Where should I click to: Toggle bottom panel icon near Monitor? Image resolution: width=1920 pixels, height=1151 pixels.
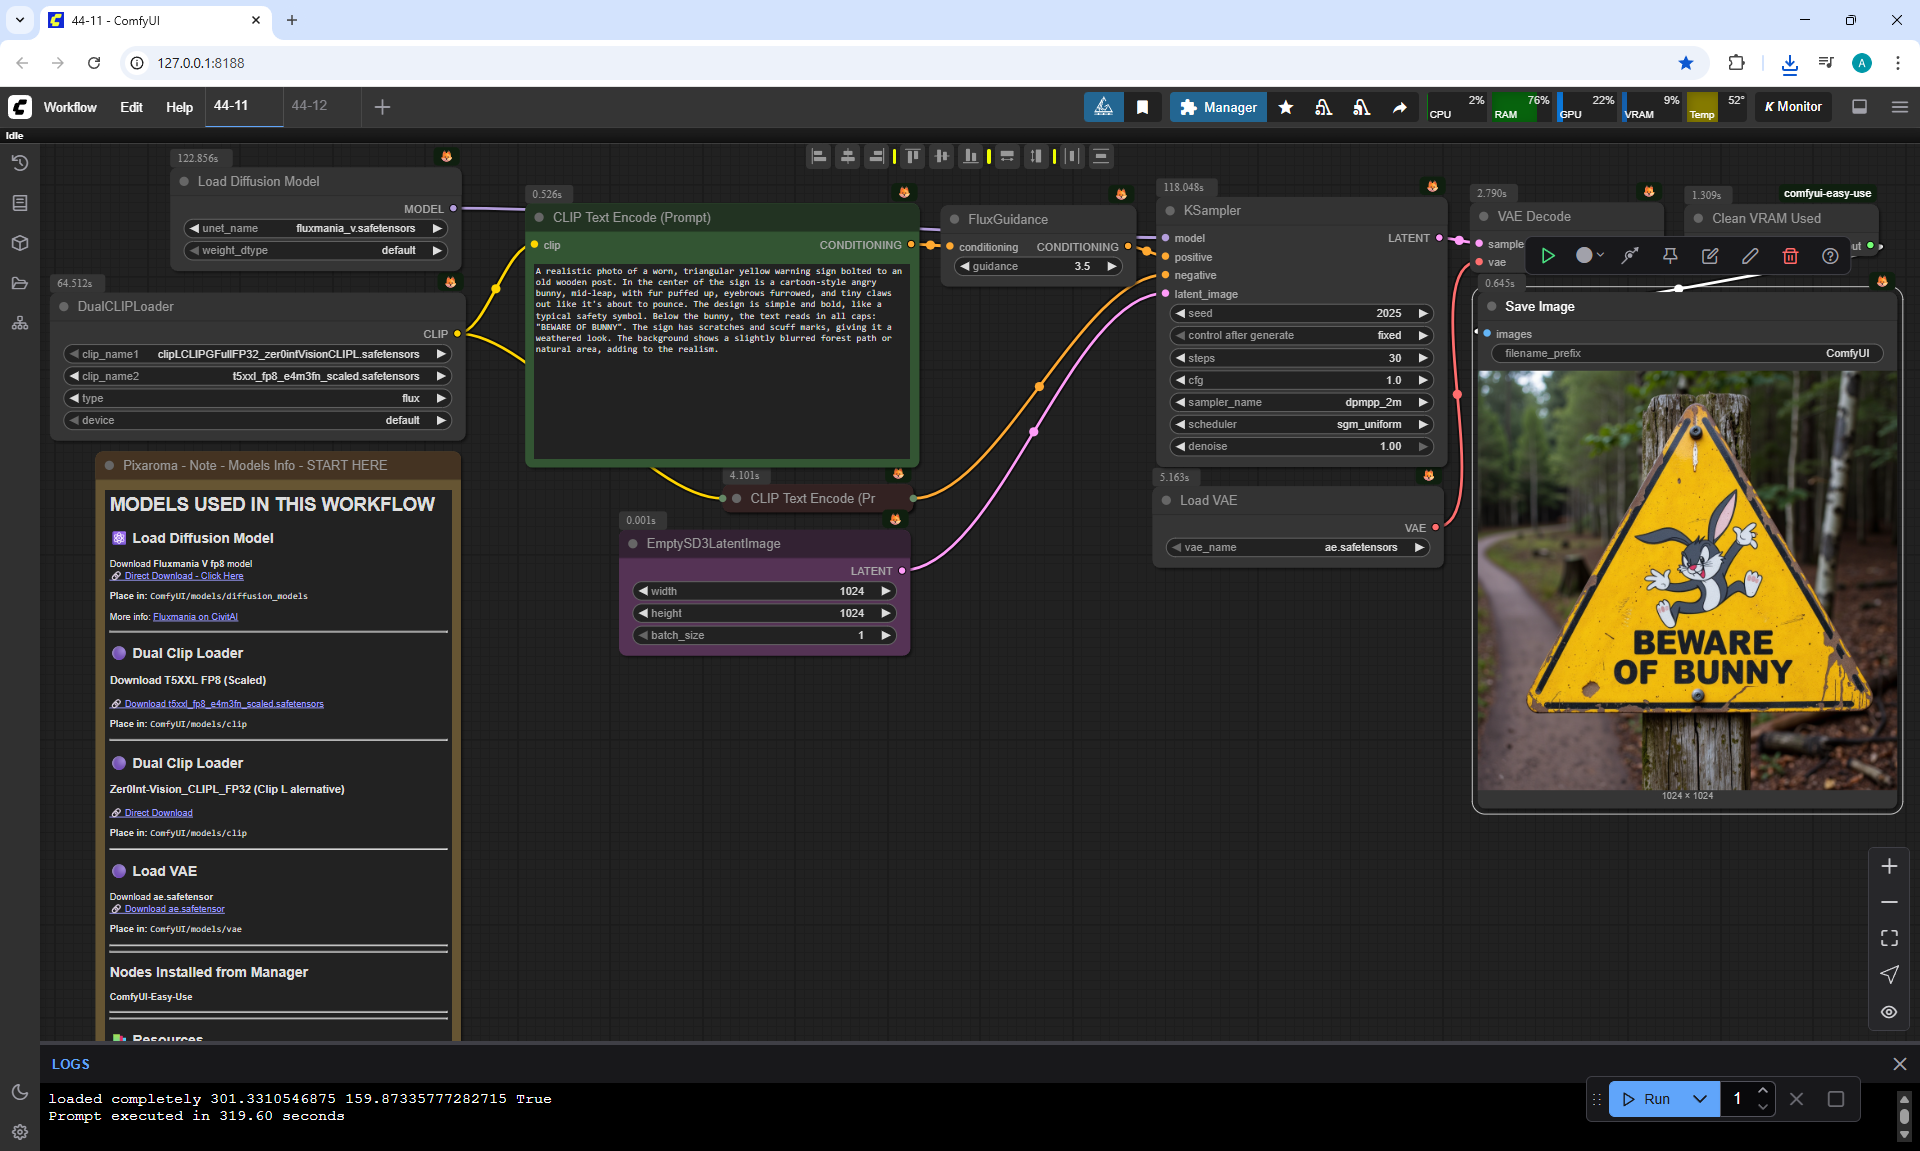pos(1859,107)
